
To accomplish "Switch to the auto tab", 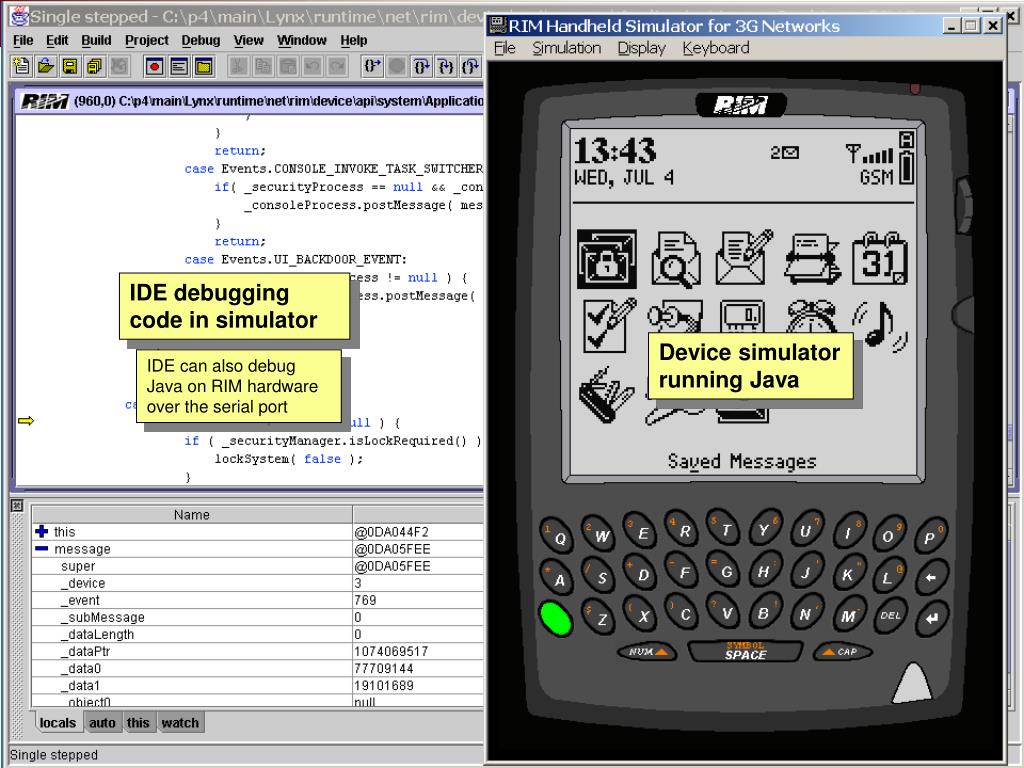I will tap(102, 723).
